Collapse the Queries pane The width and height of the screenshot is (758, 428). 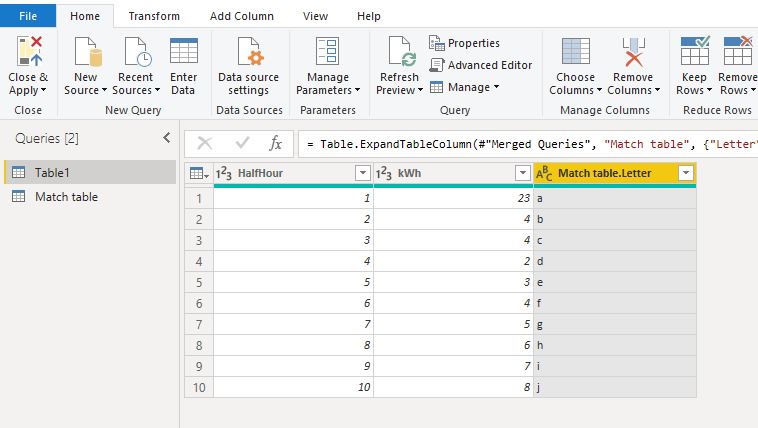[x=167, y=138]
